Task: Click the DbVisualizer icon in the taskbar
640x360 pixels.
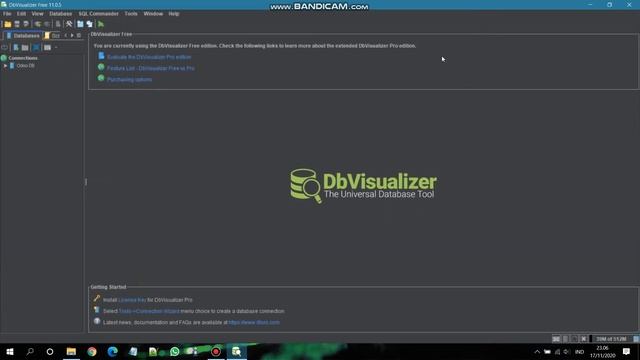Action: pyautogui.click(x=236, y=351)
